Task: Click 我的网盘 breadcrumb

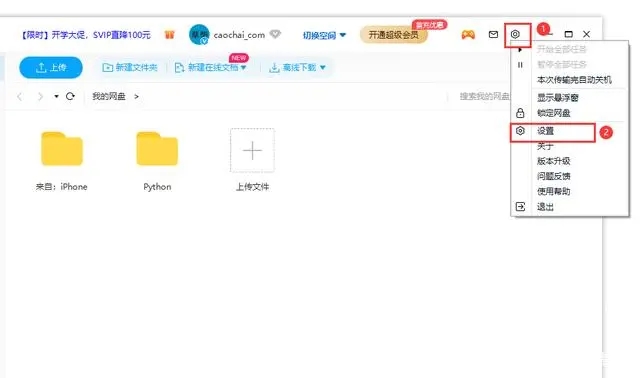Action: point(109,96)
